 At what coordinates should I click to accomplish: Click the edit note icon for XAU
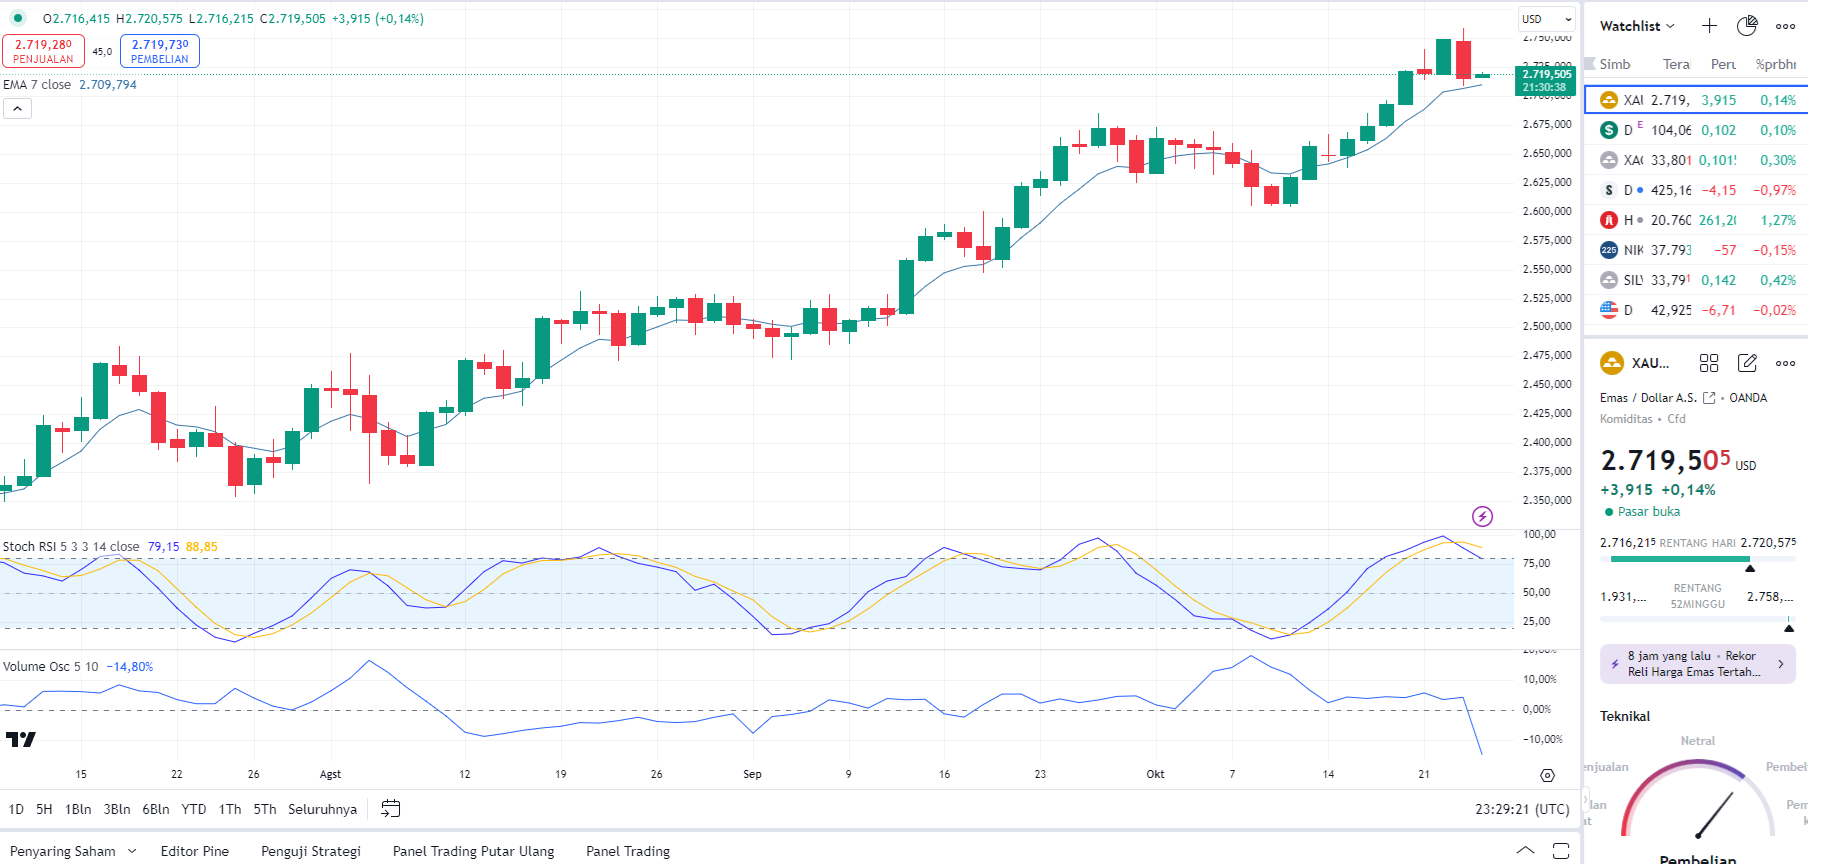click(x=1747, y=363)
